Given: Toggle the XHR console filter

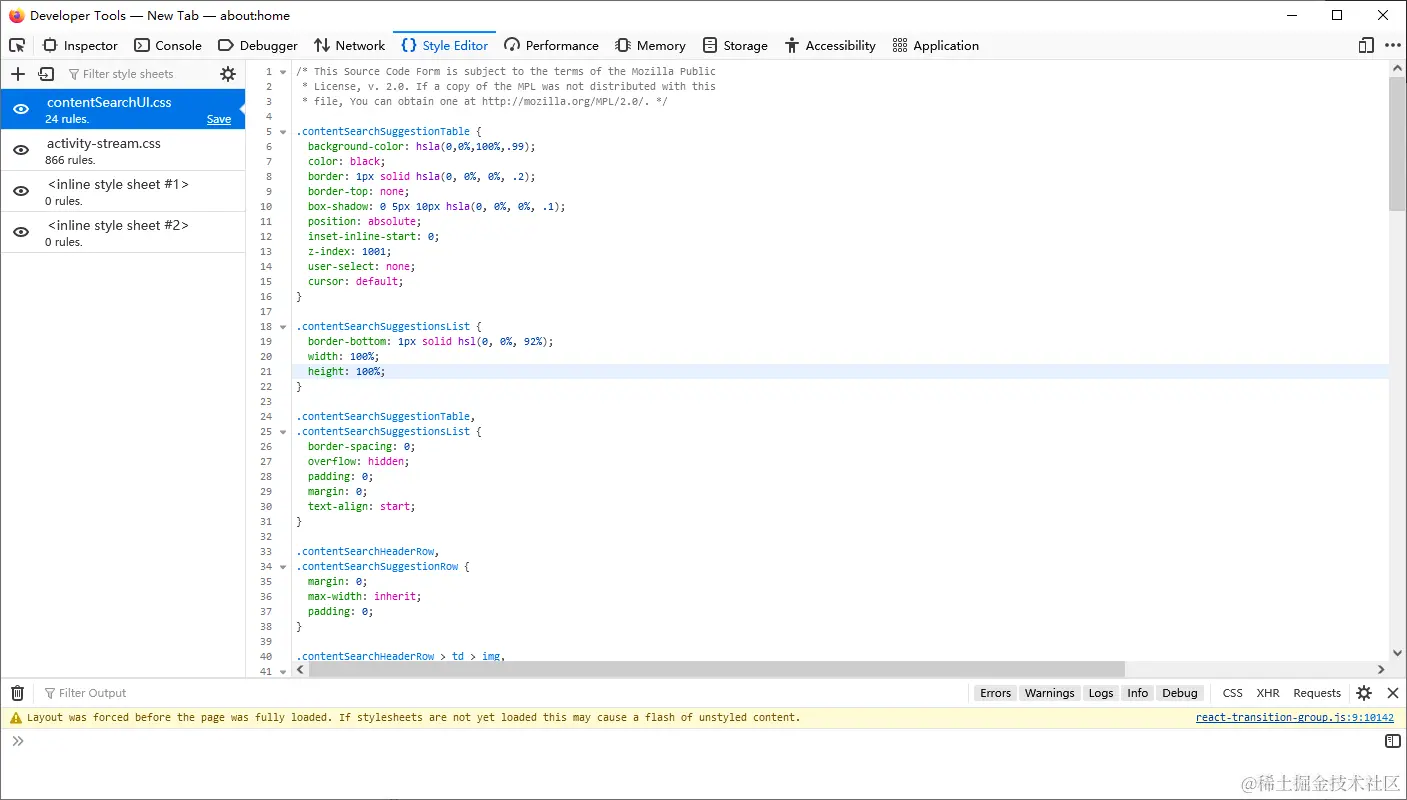Looking at the screenshot, I should [x=1268, y=693].
